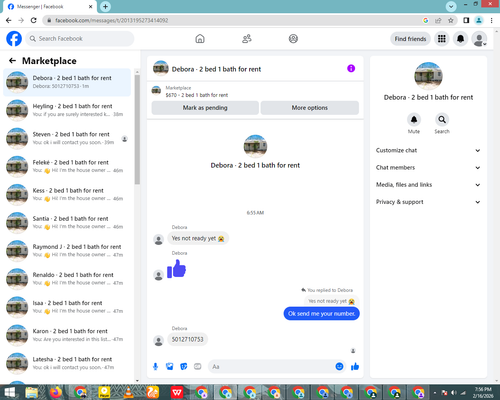The image size is (500, 400).
Task: Open VLC media player from taskbar
Action: pos(128,392)
